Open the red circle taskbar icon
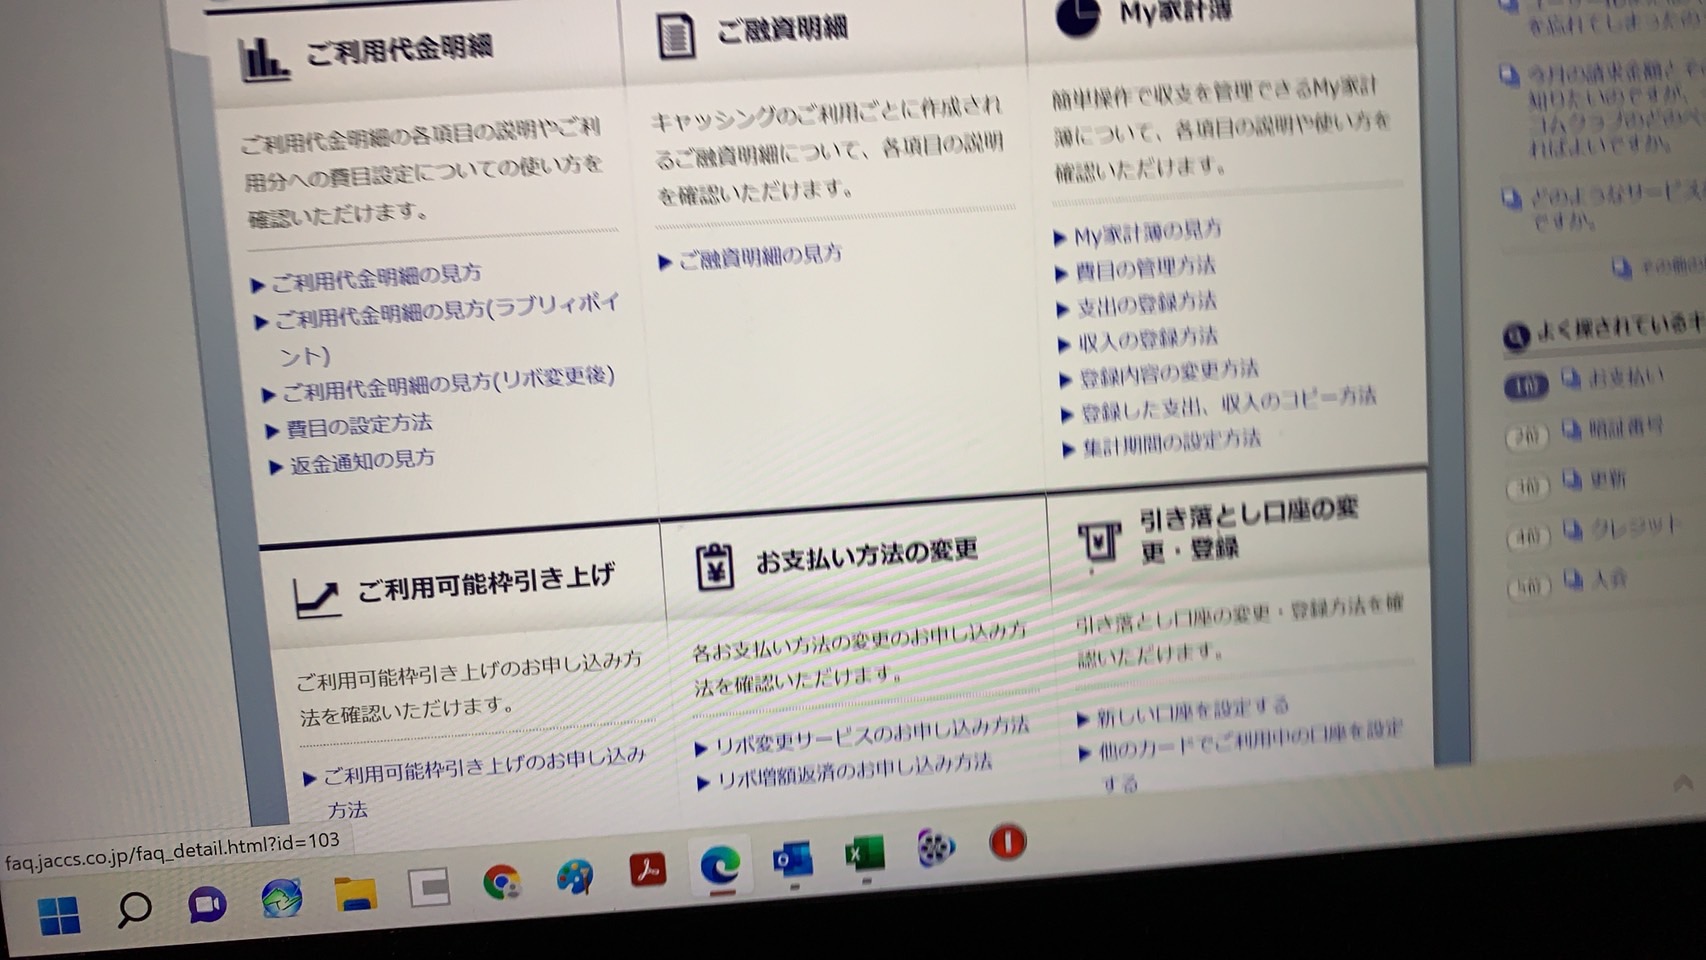This screenshot has width=1706, height=960. point(1007,842)
